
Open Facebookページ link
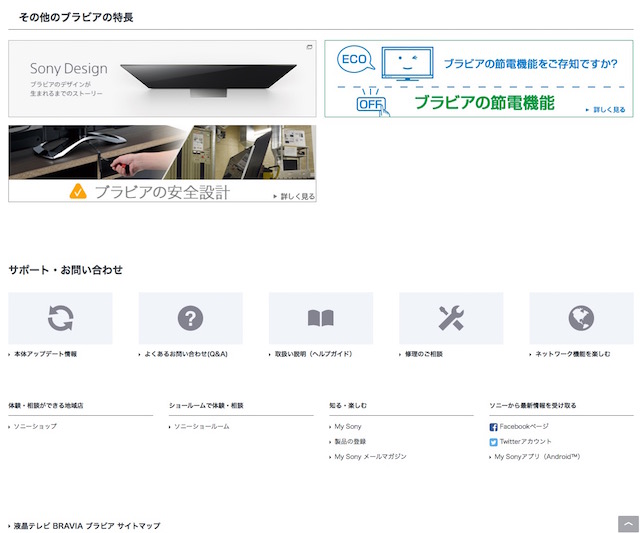coord(524,426)
